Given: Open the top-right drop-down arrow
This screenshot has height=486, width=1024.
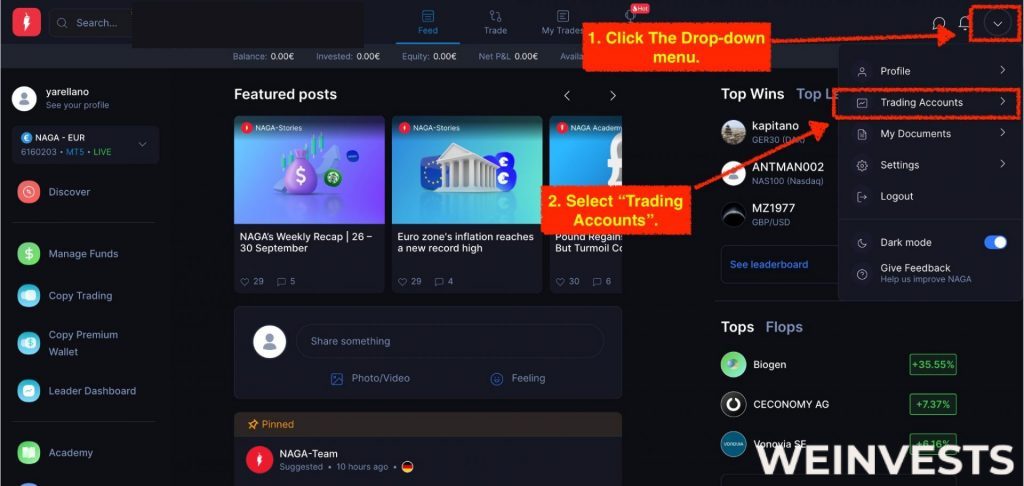Looking at the screenshot, I should point(997,24).
